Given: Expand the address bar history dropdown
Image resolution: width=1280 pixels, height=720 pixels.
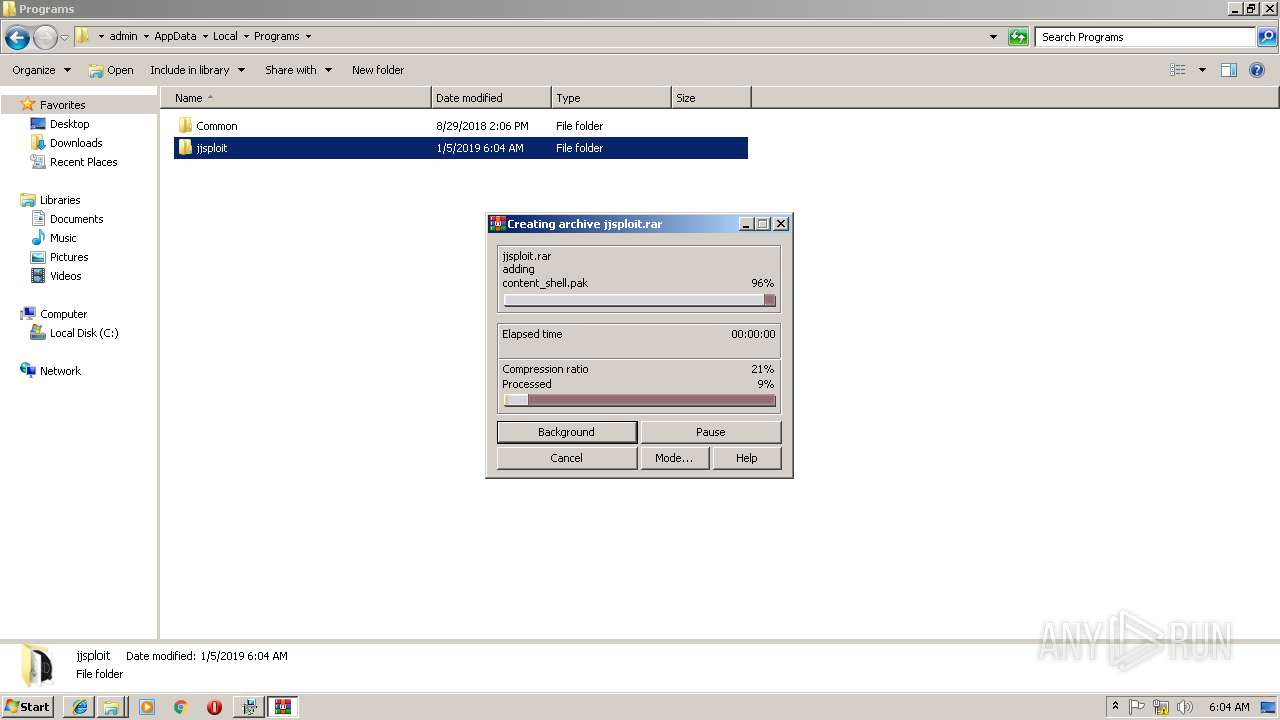Looking at the screenshot, I should point(993,37).
